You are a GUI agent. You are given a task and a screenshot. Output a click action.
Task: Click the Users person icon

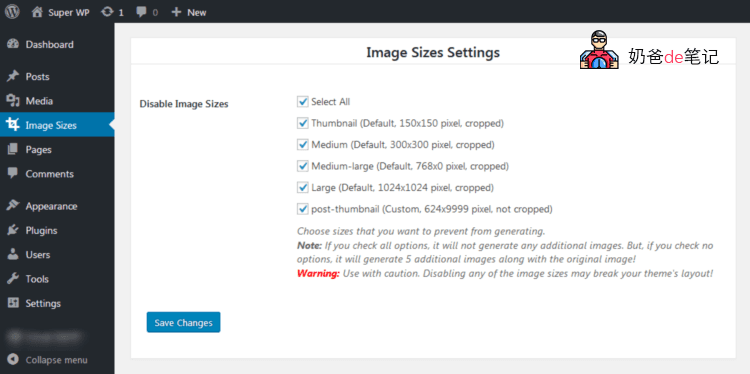[13, 254]
